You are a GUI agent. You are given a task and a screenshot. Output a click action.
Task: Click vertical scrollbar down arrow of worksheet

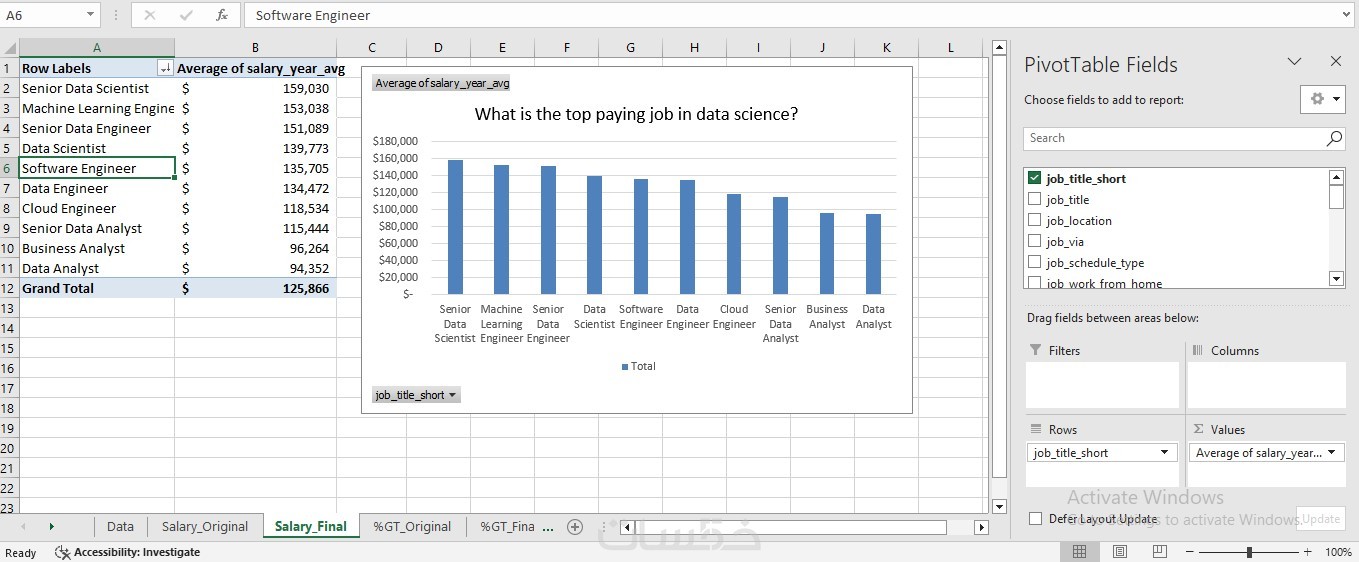(999, 507)
